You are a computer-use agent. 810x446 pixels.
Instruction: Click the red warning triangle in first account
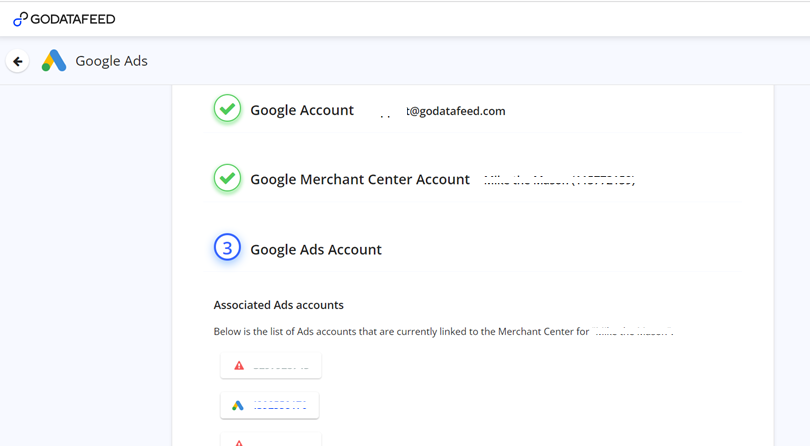239,366
